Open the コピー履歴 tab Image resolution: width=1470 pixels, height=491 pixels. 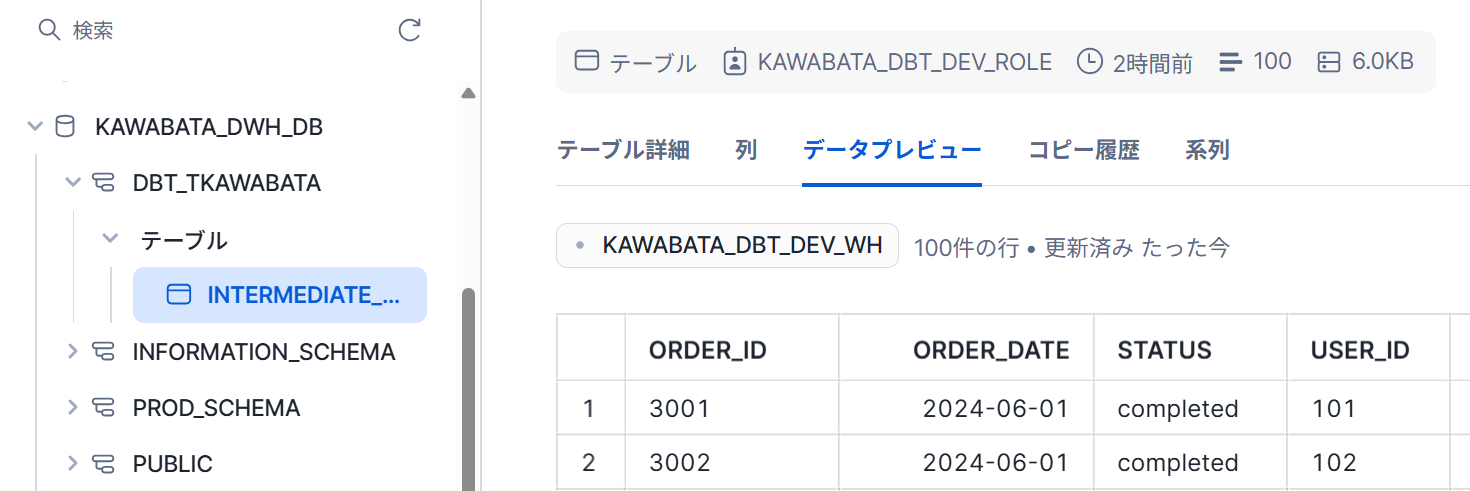point(1084,150)
